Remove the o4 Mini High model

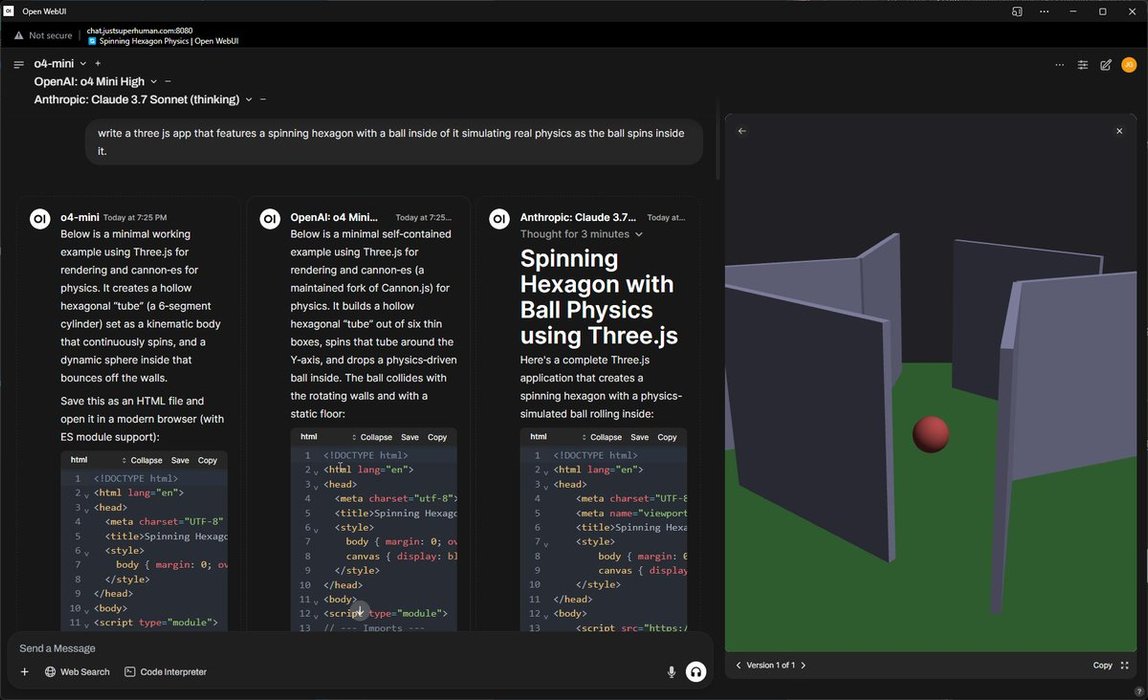168,81
